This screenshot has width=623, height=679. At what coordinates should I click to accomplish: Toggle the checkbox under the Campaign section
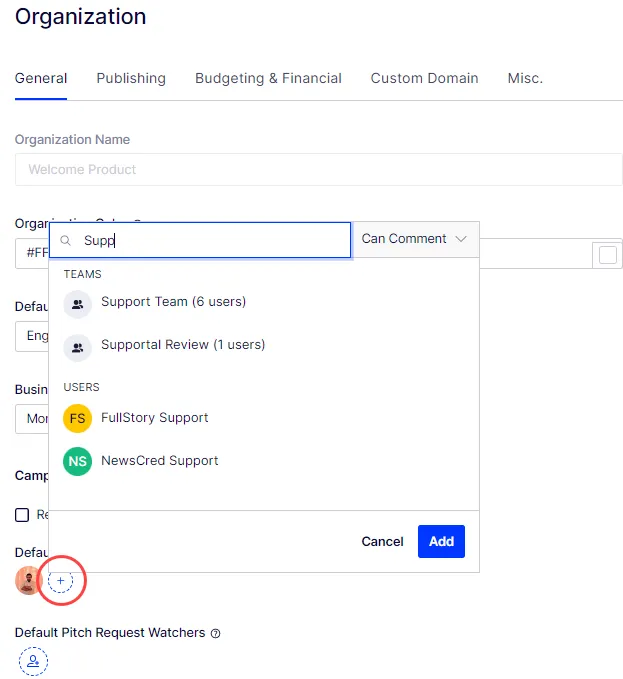click(22, 514)
